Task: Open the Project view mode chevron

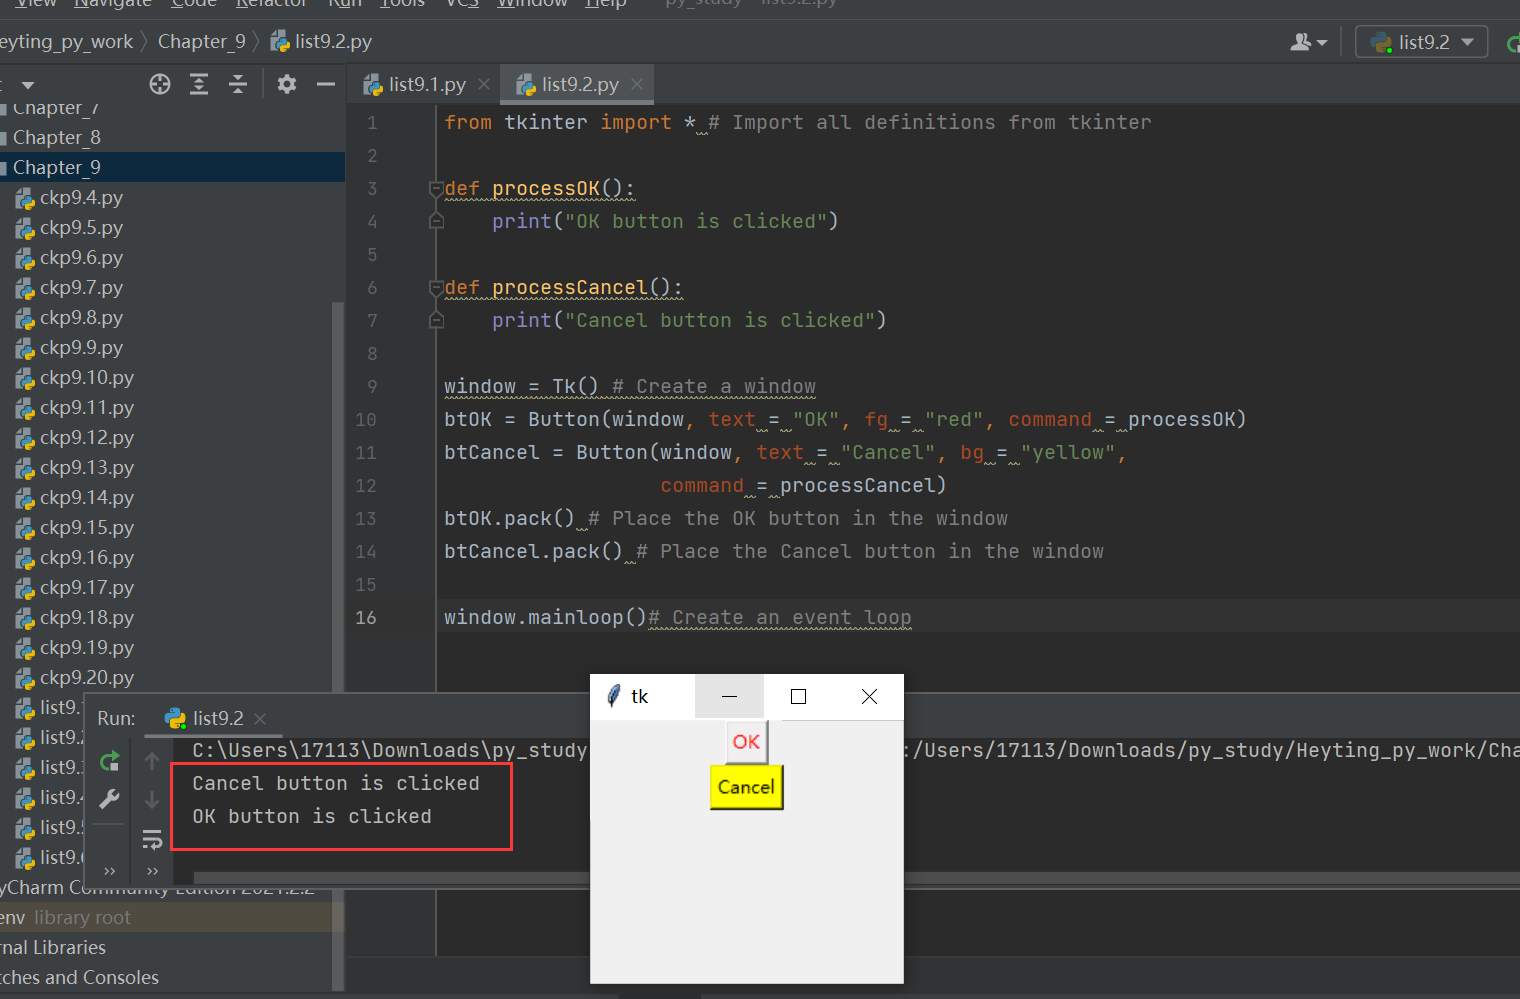Action: [27, 84]
